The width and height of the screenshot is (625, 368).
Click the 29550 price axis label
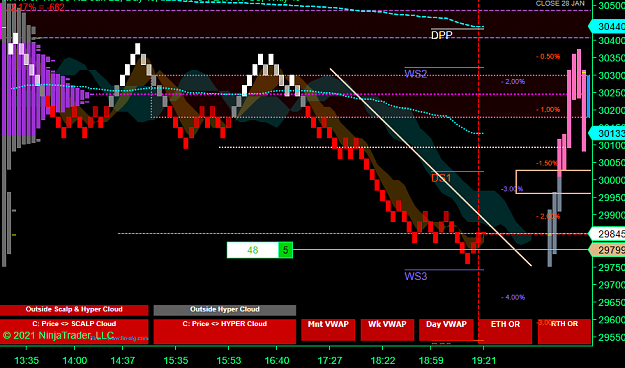click(611, 337)
